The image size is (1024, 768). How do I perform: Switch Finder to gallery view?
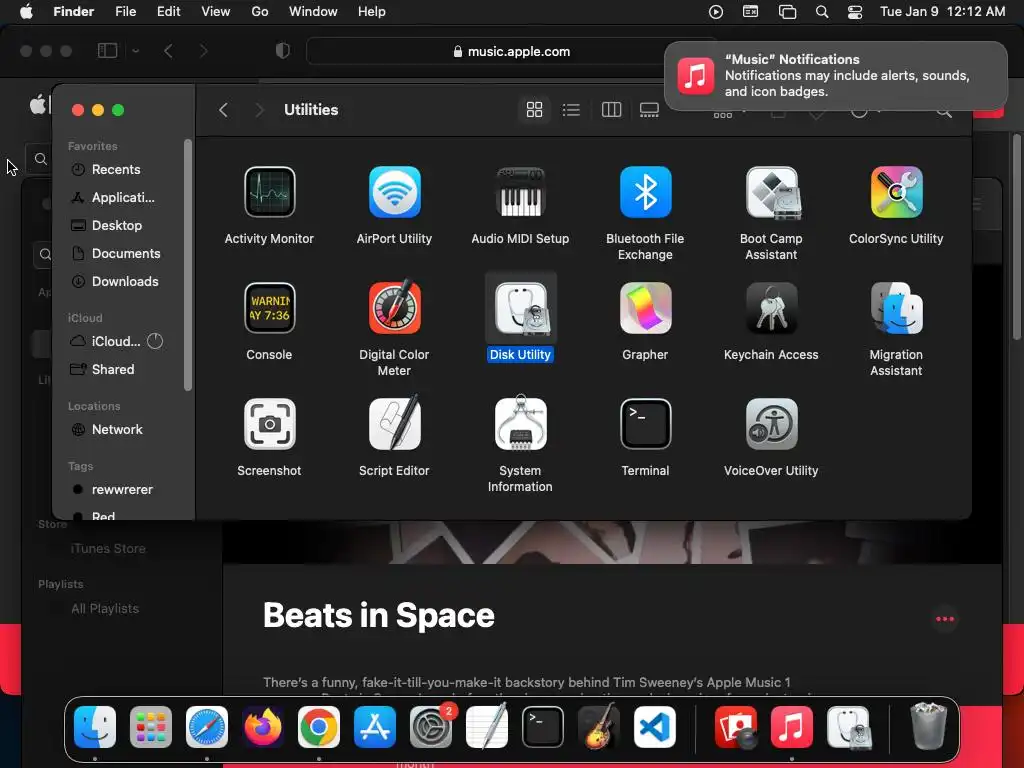[649, 110]
